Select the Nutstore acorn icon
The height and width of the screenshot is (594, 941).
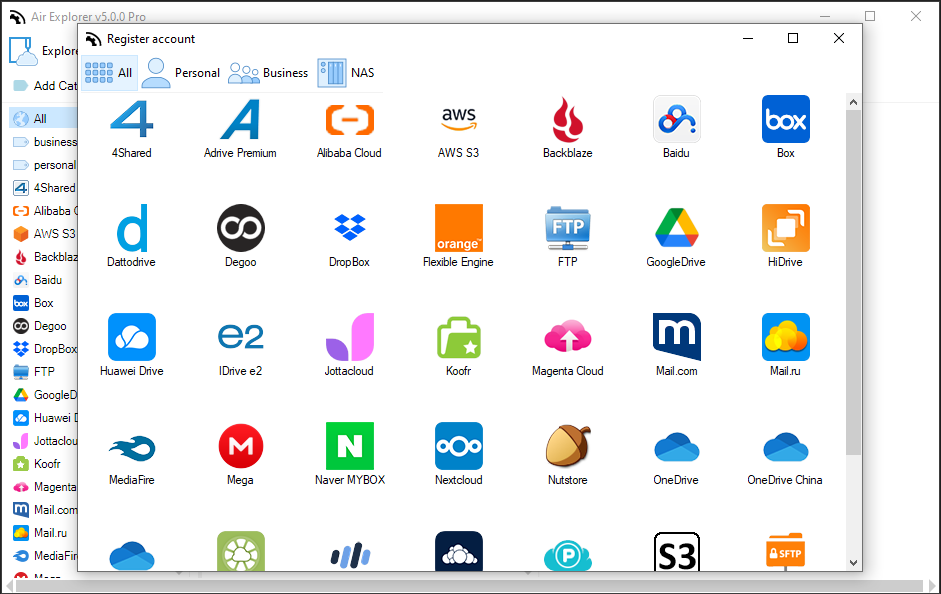tap(568, 446)
